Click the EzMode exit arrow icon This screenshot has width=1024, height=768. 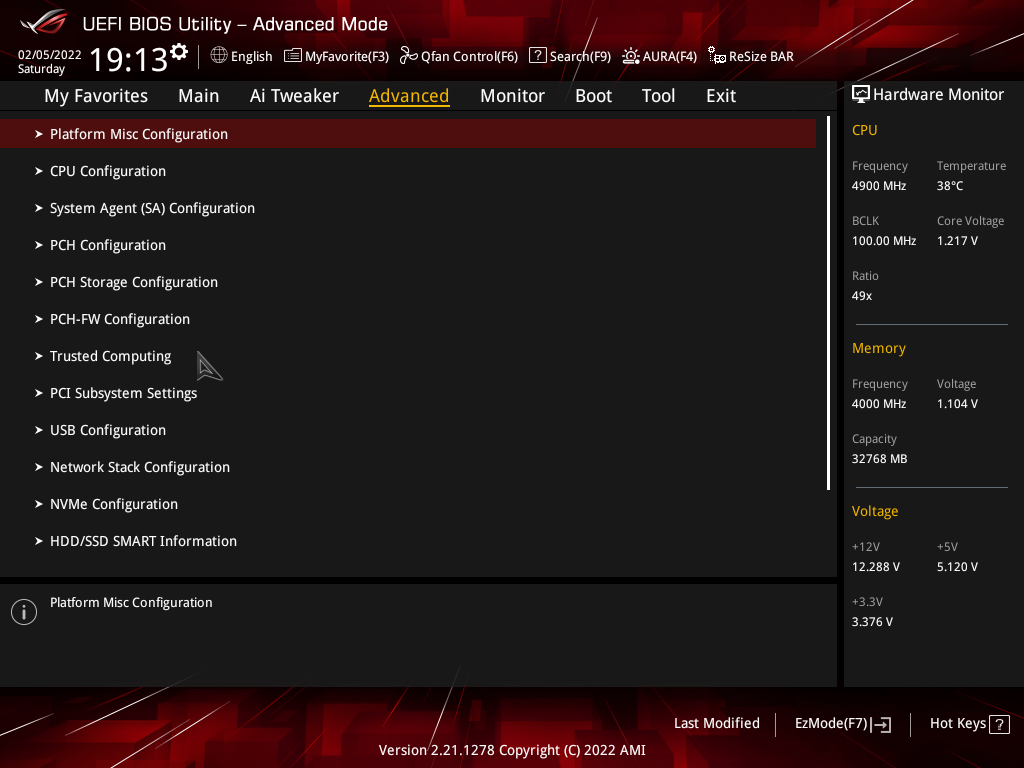point(881,724)
